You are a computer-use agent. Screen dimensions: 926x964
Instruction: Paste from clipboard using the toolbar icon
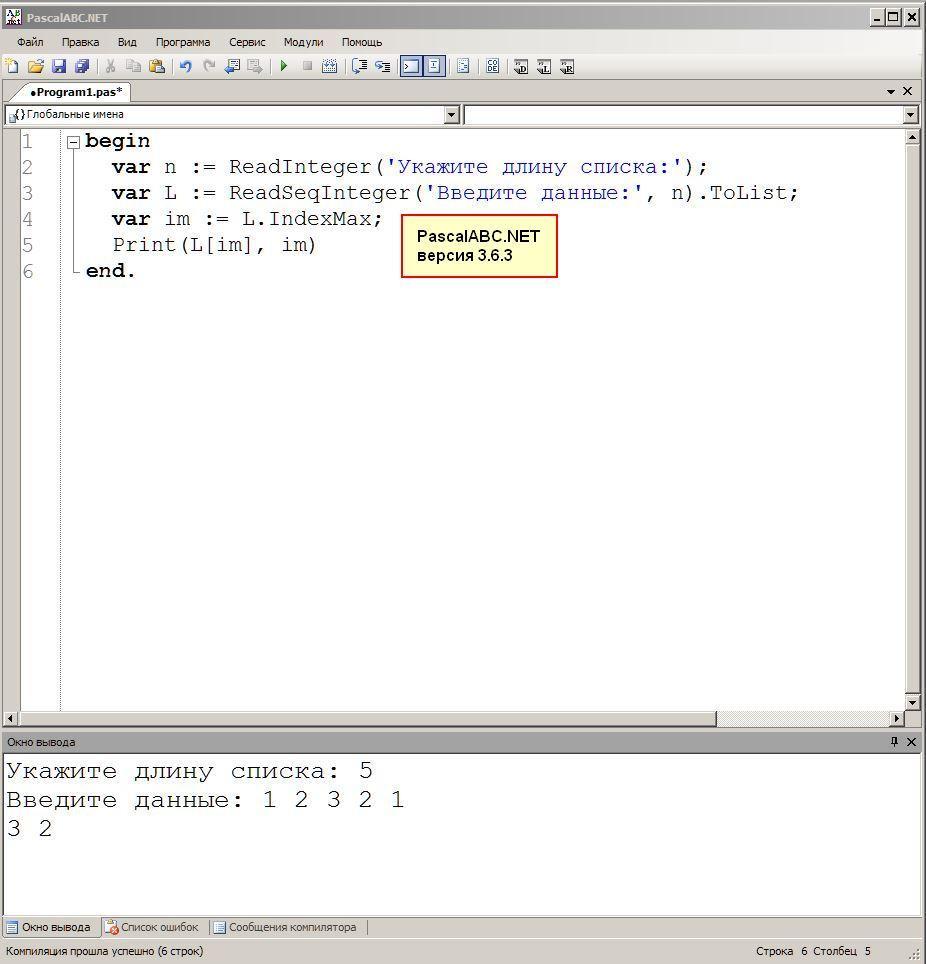click(x=157, y=66)
